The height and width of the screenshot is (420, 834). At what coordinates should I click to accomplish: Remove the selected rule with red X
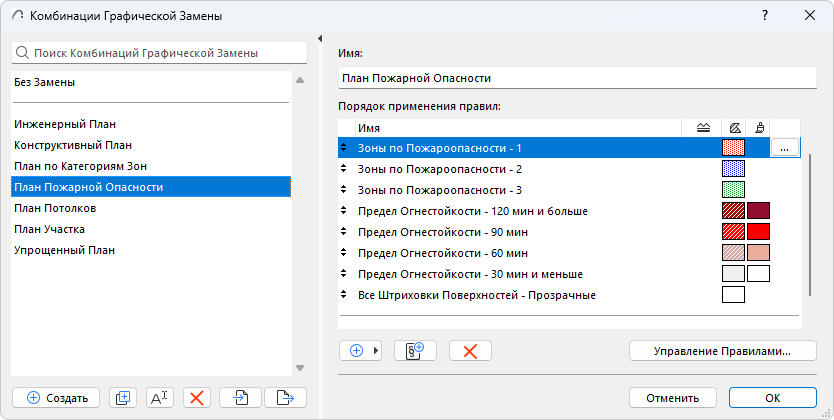pos(470,350)
